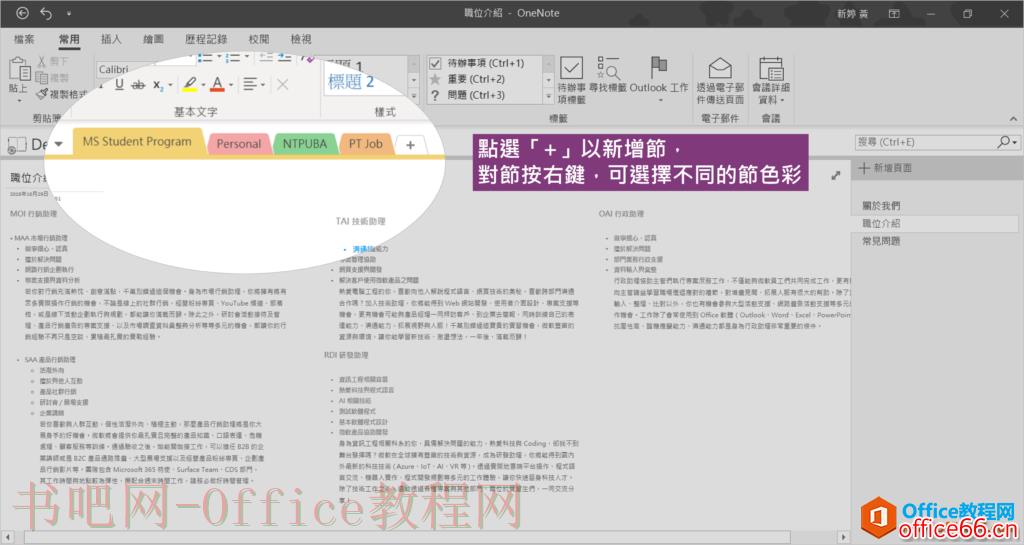Click the 貼上 paste clipboard icon
Viewport: 1024px width, 545px height.
[19, 69]
